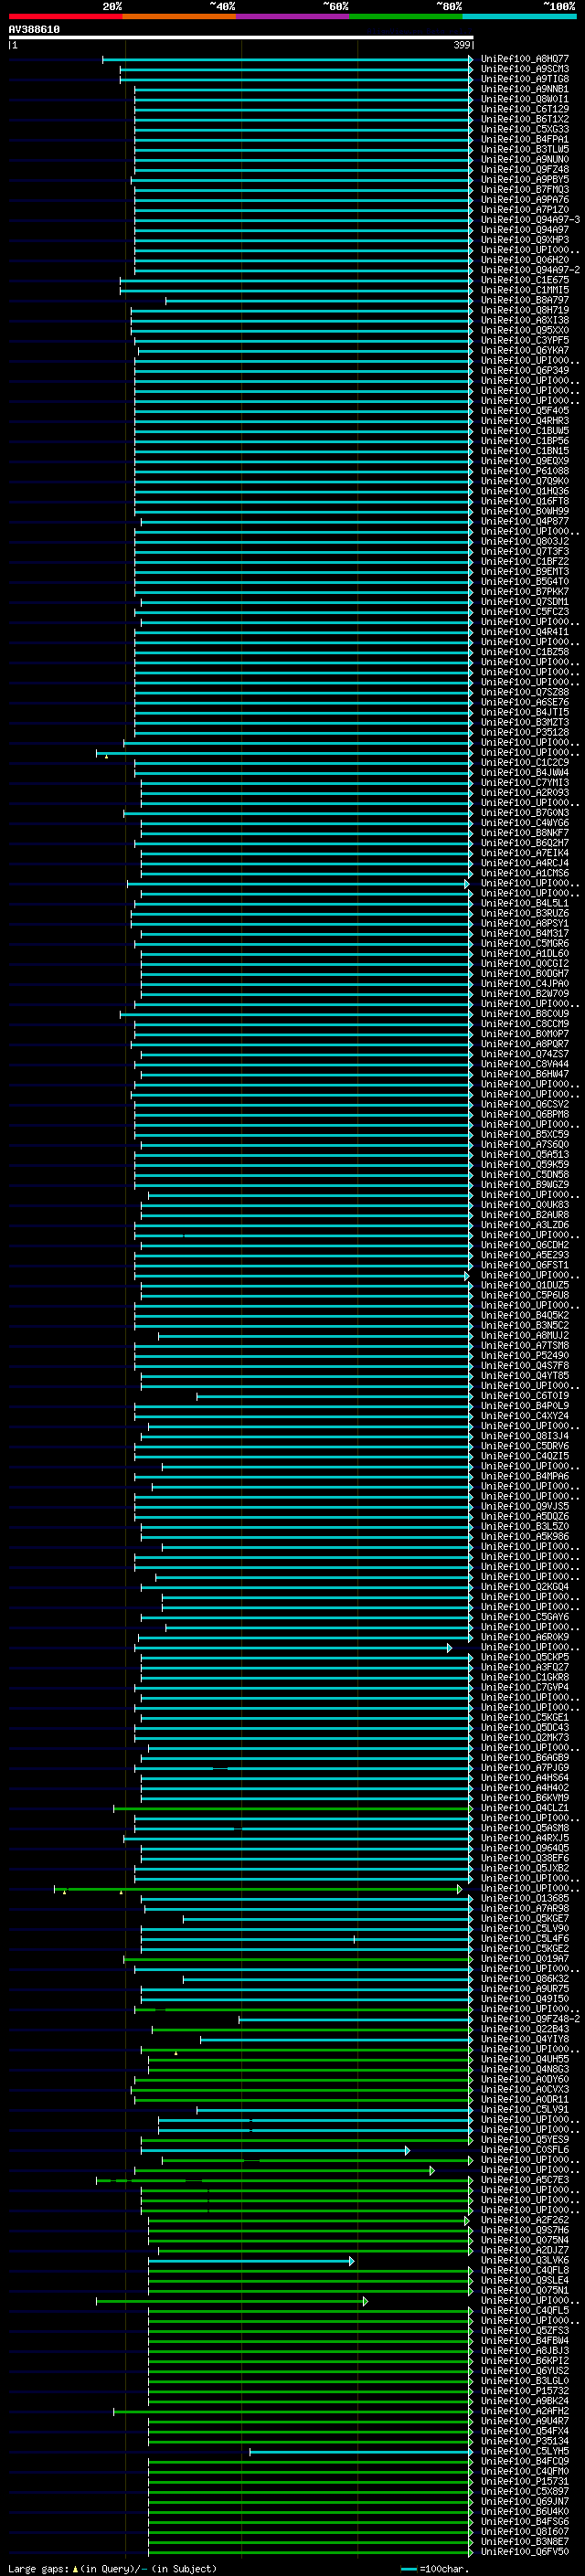Open UniRef100_A9PBY5 hit
This screenshot has width=585, height=2576.
524,180
